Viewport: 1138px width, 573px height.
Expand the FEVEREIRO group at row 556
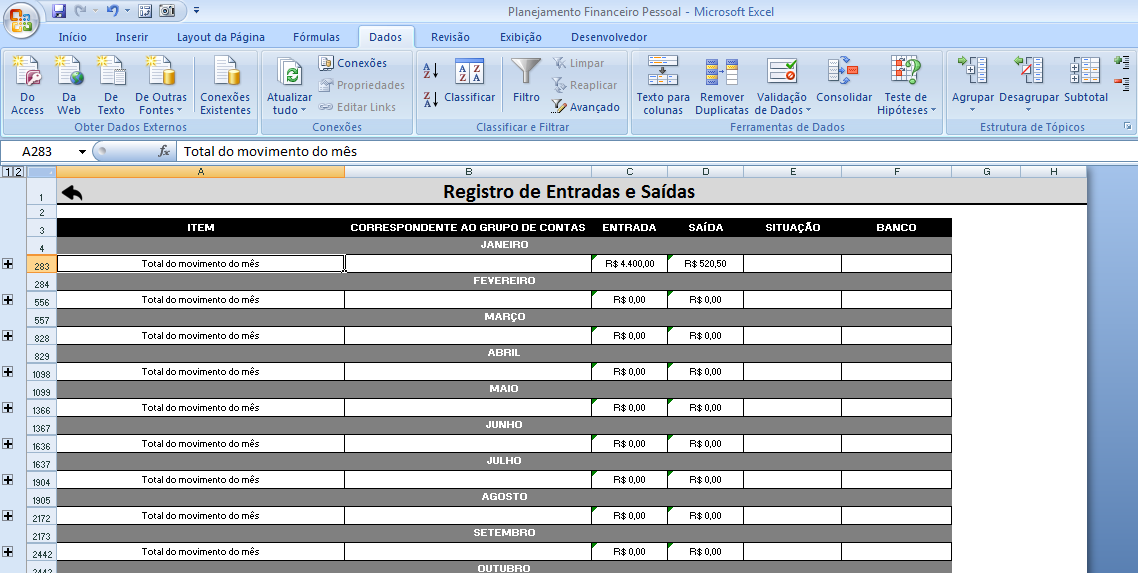pyautogui.click(x=8, y=299)
